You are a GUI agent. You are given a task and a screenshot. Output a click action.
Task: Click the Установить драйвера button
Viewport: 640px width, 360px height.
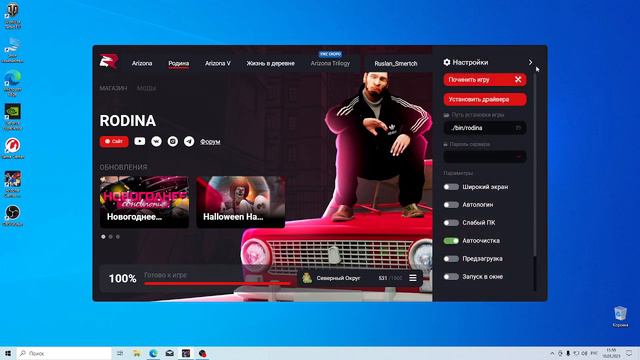point(485,99)
